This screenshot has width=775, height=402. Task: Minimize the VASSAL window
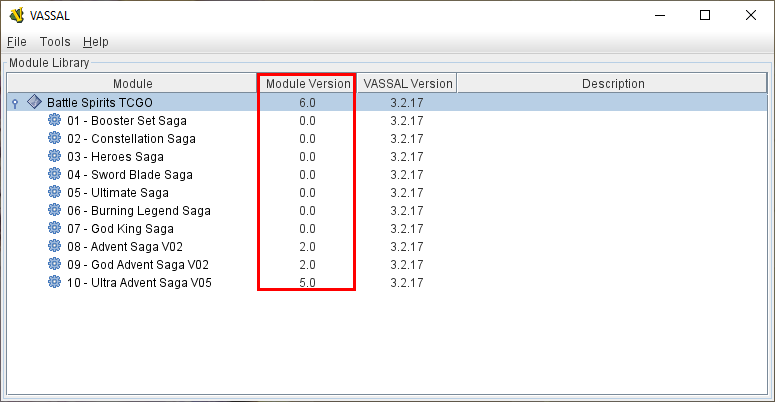click(x=660, y=15)
